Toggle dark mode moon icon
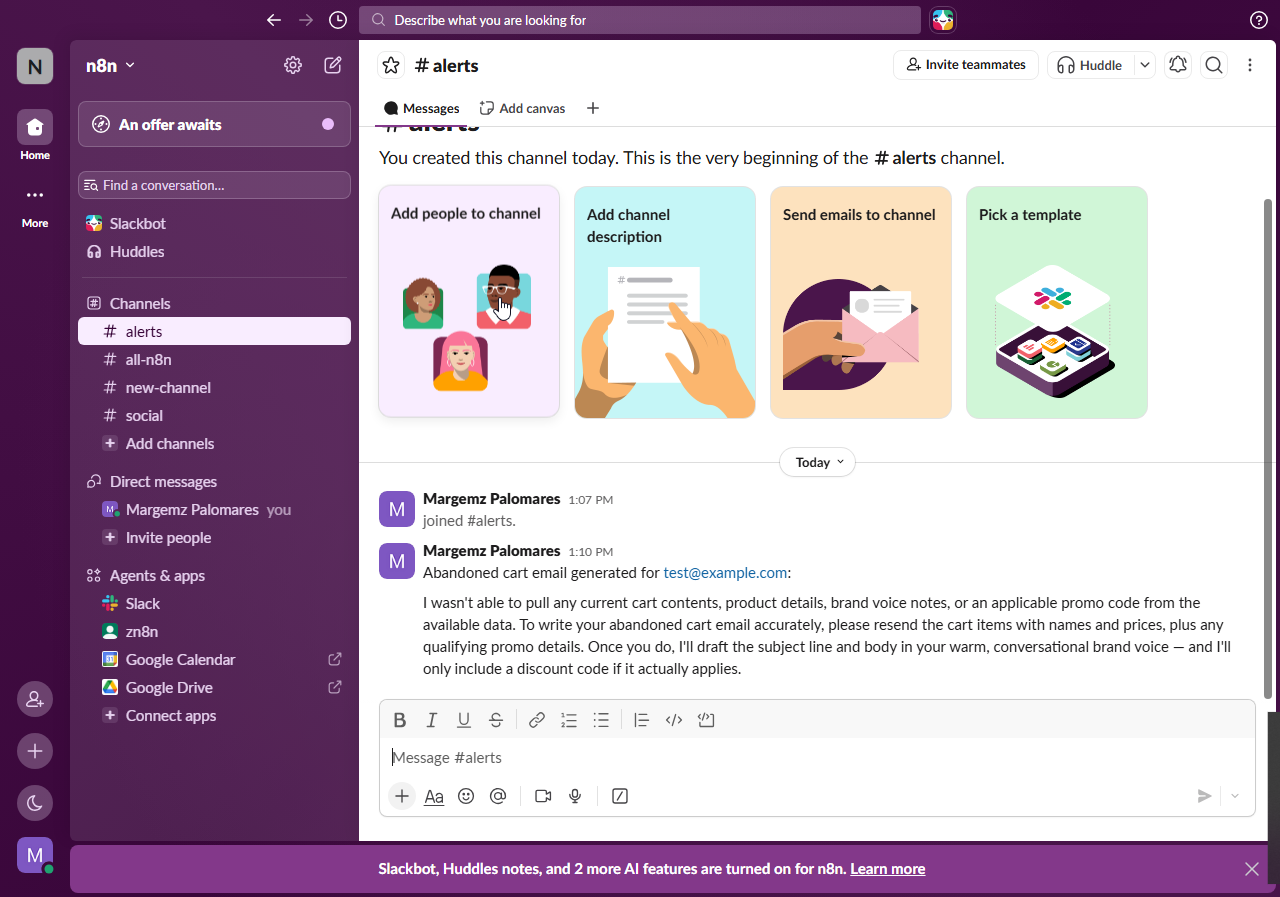The width and height of the screenshot is (1280, 897). (35, 802)
